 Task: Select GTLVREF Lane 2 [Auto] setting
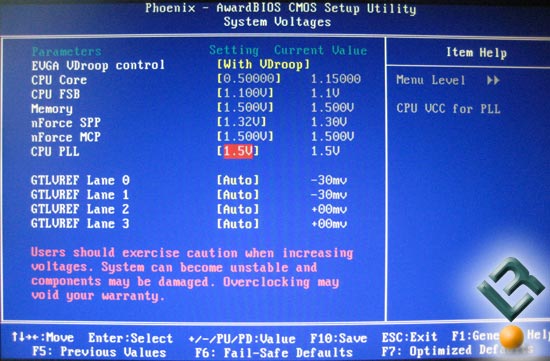coord(238,209)
